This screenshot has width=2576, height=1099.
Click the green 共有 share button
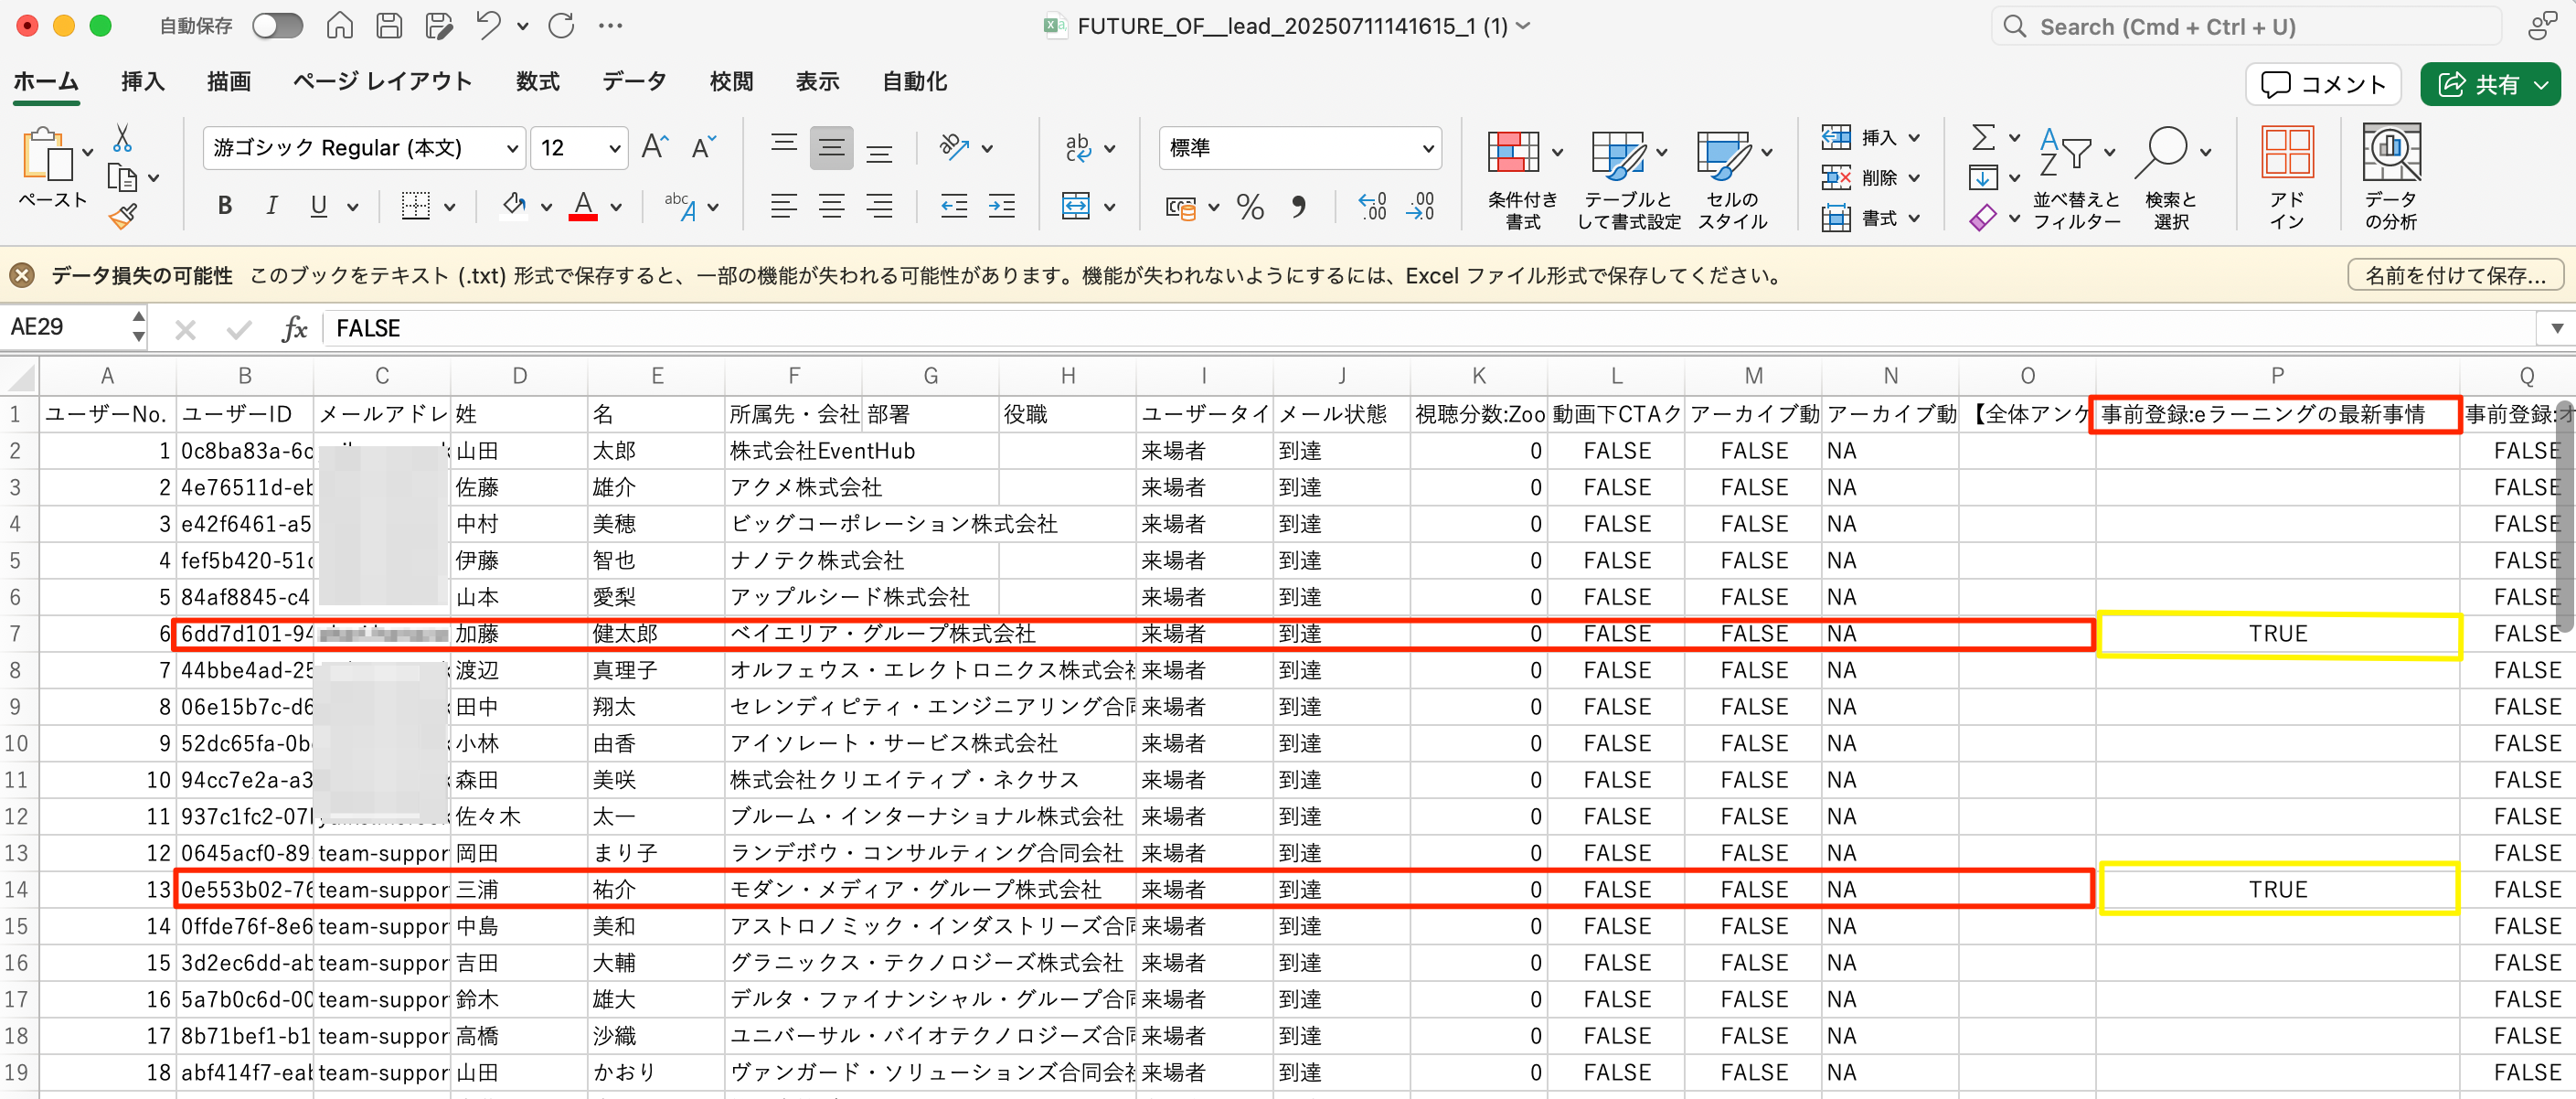(x=2490, y=84)
